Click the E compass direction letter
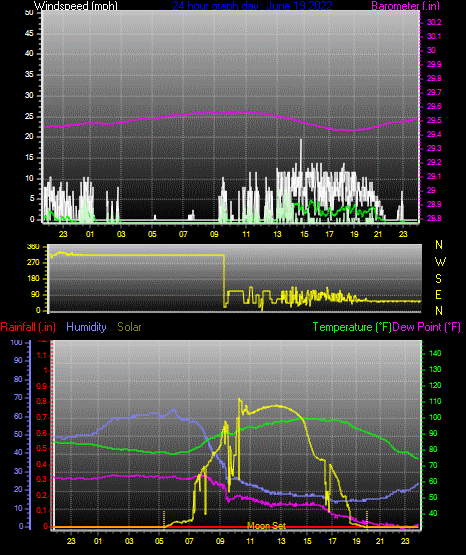Viewport: 466px width, 555px height. 438,295
